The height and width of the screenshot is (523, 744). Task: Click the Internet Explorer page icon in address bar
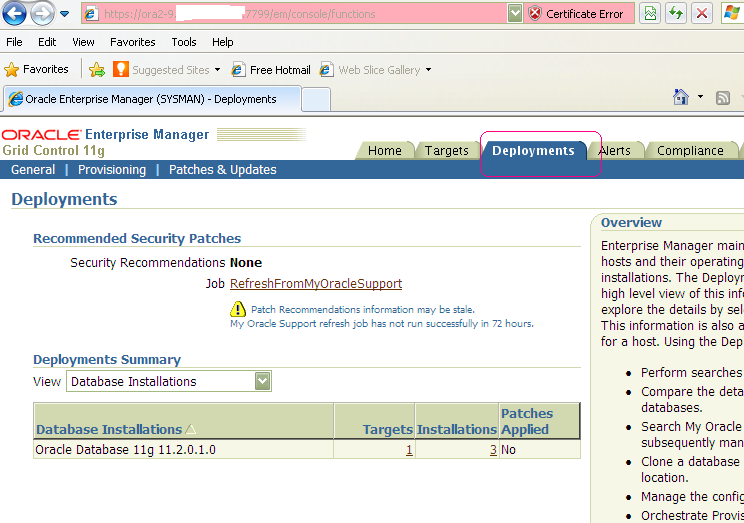(x=91, y=14)
